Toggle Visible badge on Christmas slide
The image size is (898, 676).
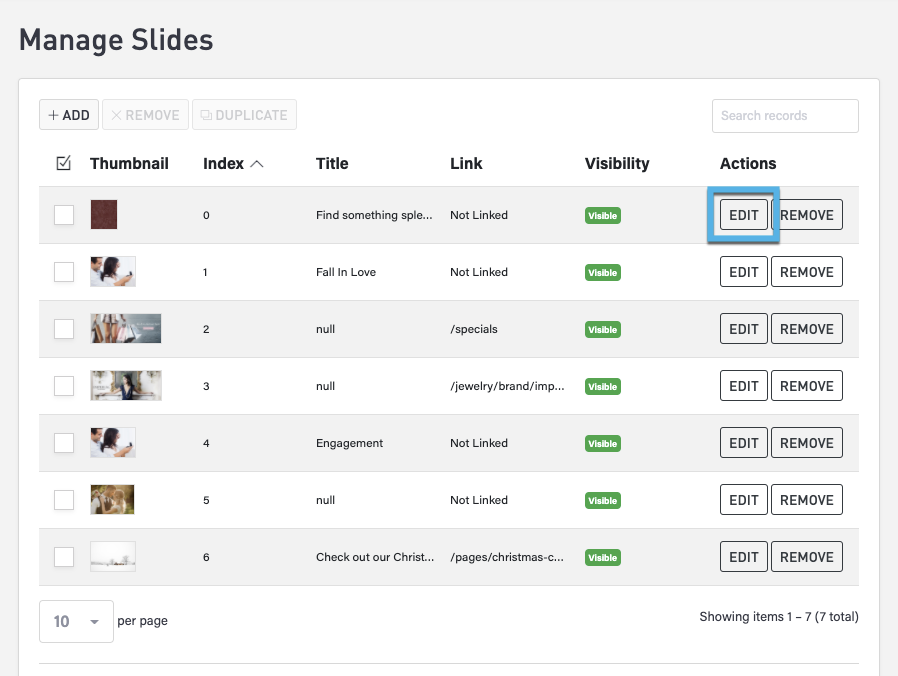pyautogui.click(x=602, y=558)
